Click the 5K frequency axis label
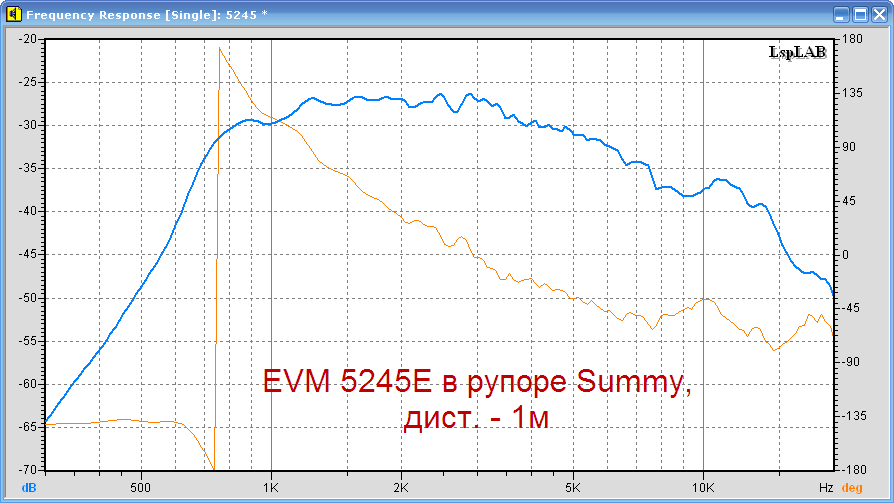 573,488
